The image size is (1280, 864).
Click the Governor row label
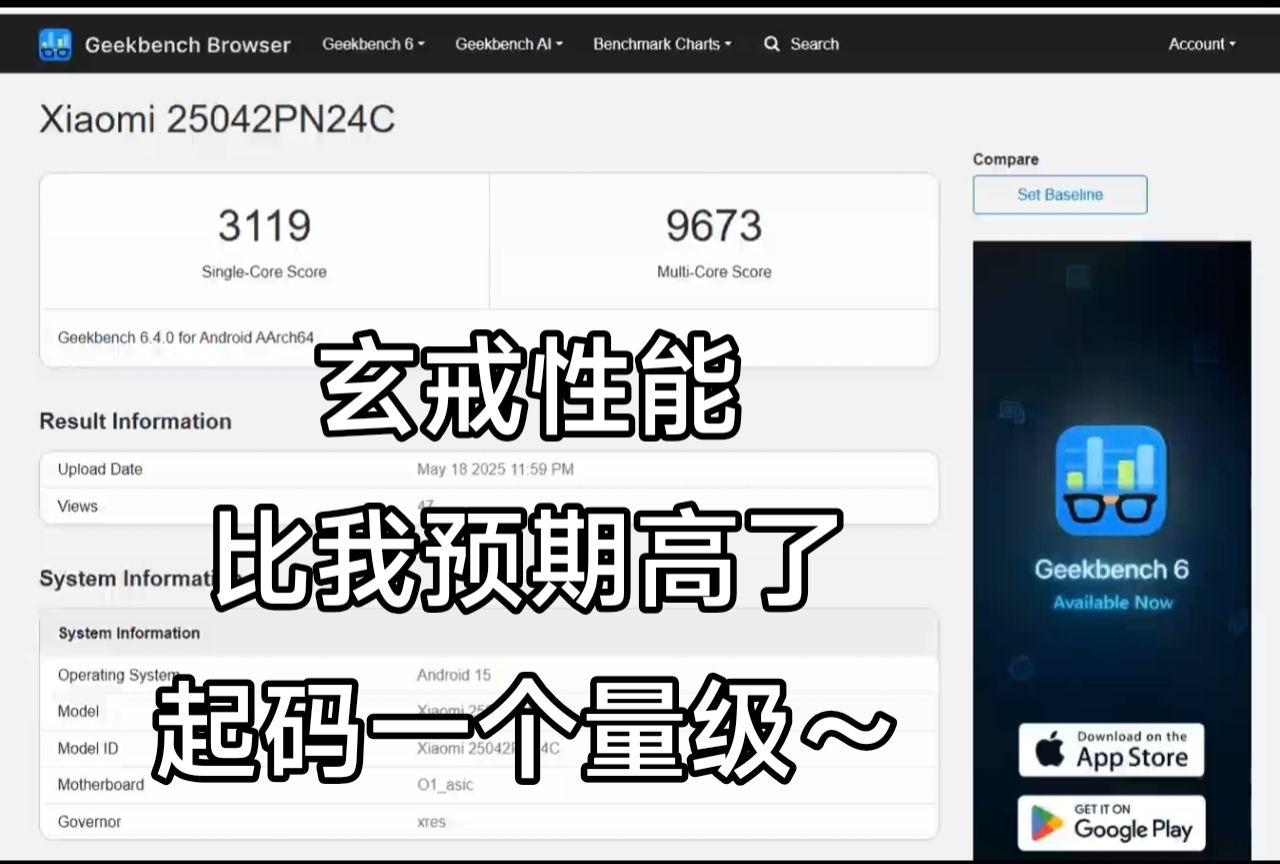tap(89, 822)
